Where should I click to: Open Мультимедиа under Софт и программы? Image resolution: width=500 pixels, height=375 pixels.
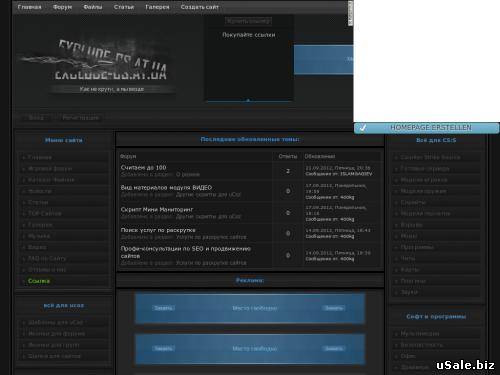420,334
